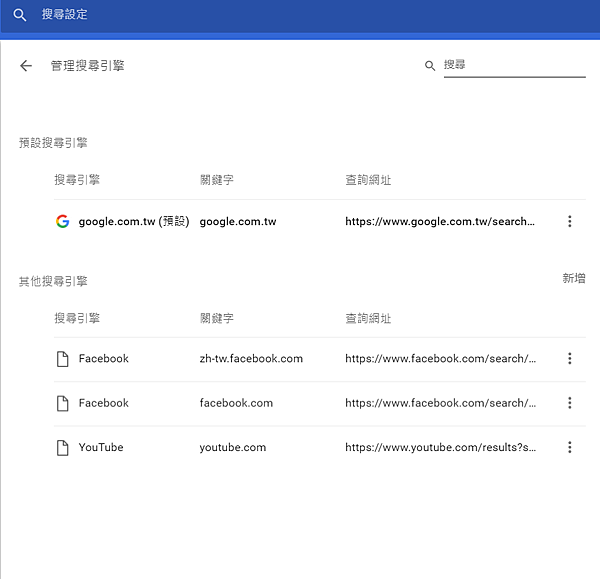
Task: Click the youtube.com keyword
Action: (x=233, y=447)
